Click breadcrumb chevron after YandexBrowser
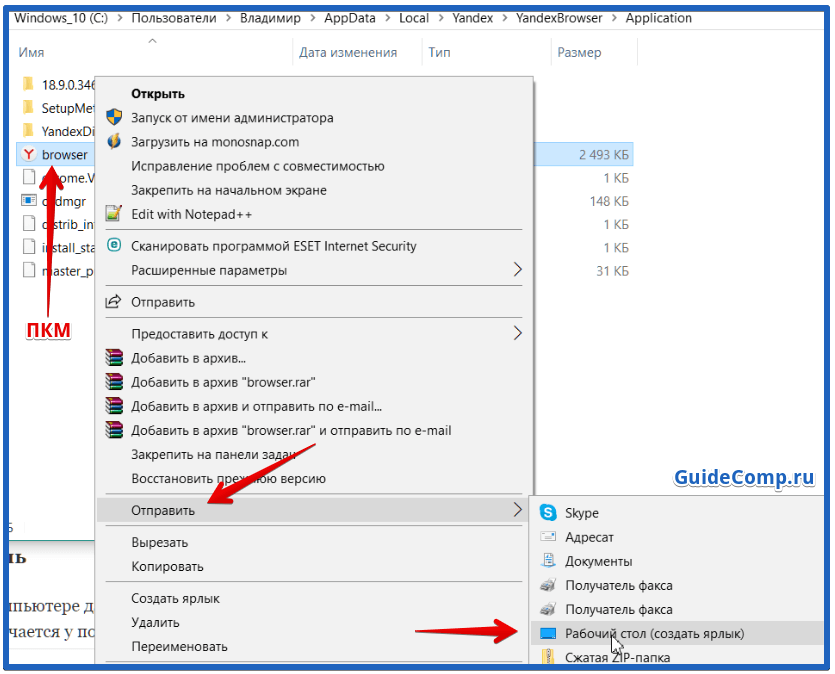 coord(614,18)
